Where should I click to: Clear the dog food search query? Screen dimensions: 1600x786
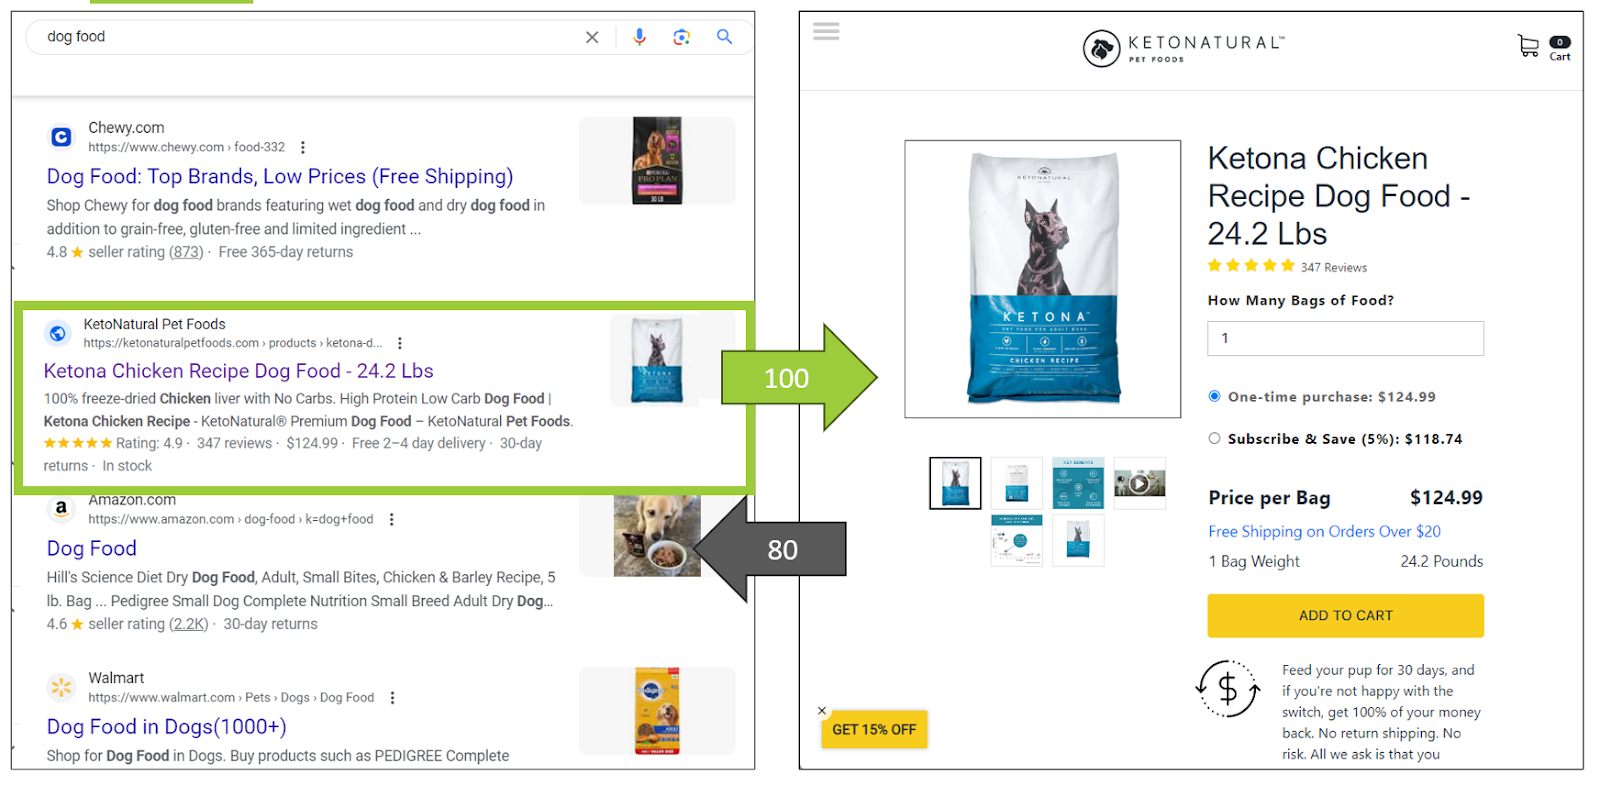click(x=592, y=37)
